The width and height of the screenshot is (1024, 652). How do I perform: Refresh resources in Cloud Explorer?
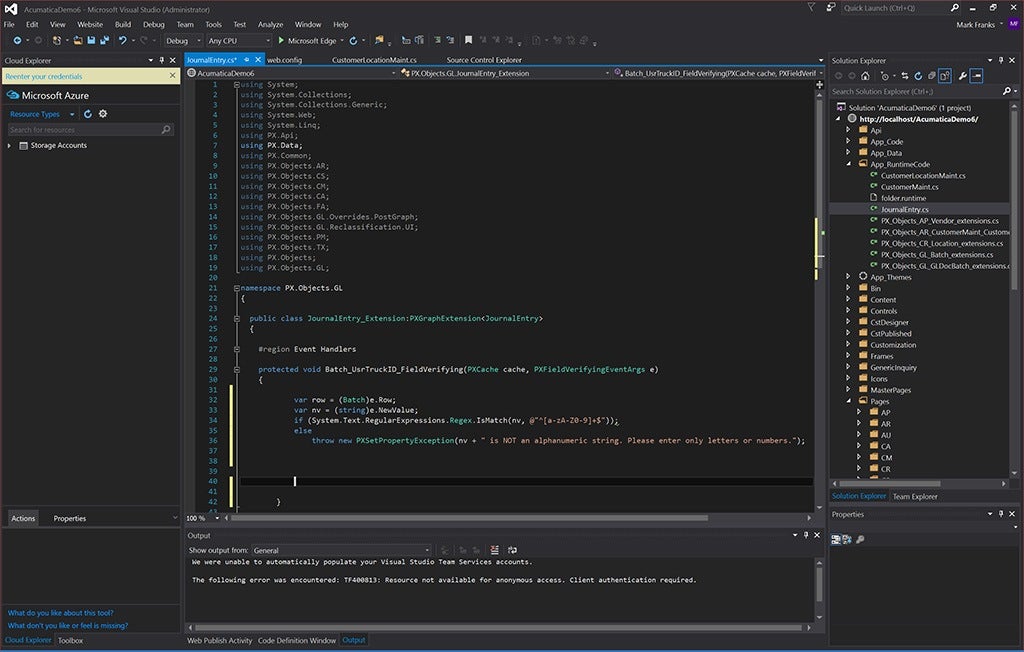(x=88, y=114)
